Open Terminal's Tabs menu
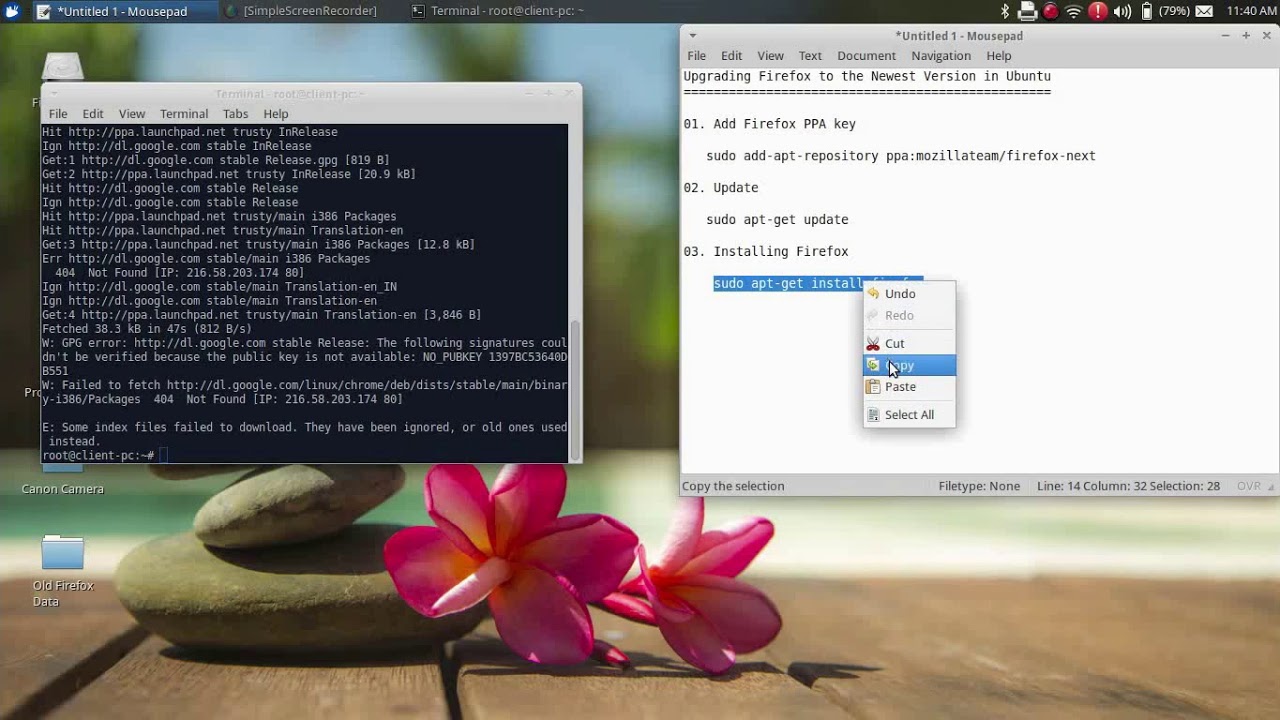The image size is (1280, 720). pyautogui.click(x=235, y=114)
